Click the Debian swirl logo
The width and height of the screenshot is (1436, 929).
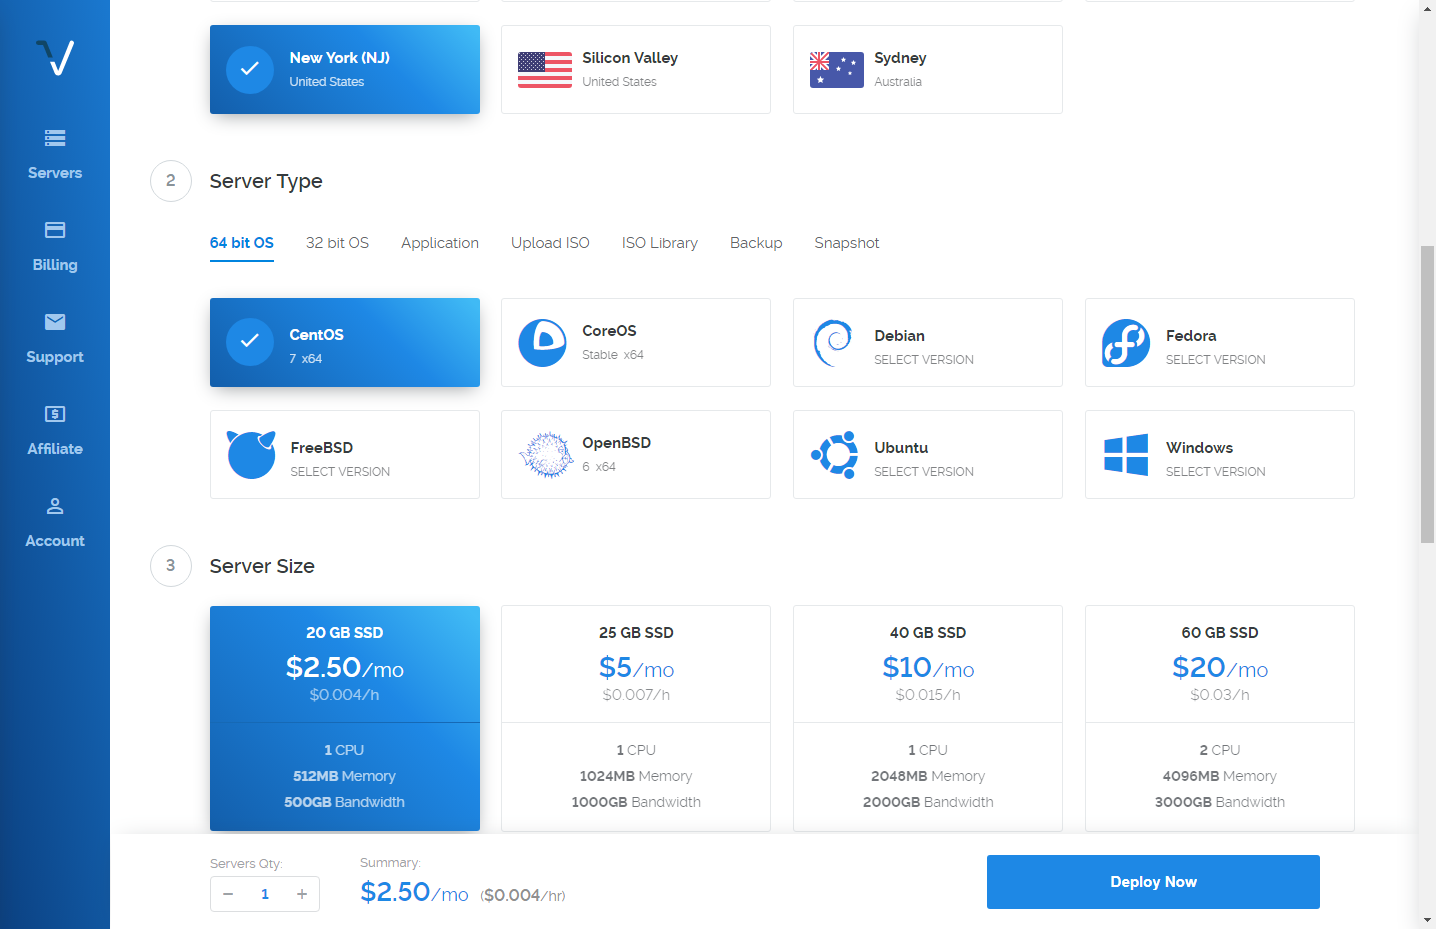833,343
